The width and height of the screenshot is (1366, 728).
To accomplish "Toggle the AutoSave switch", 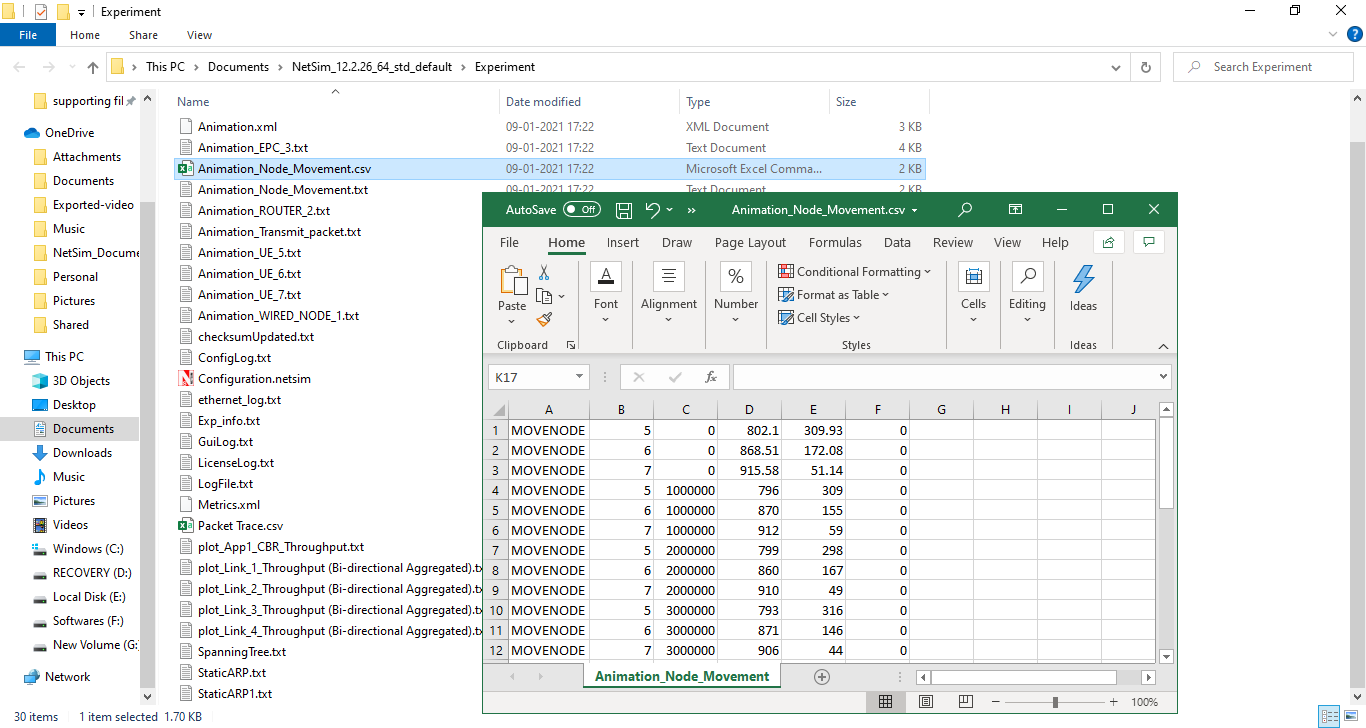I will [581, 210].
